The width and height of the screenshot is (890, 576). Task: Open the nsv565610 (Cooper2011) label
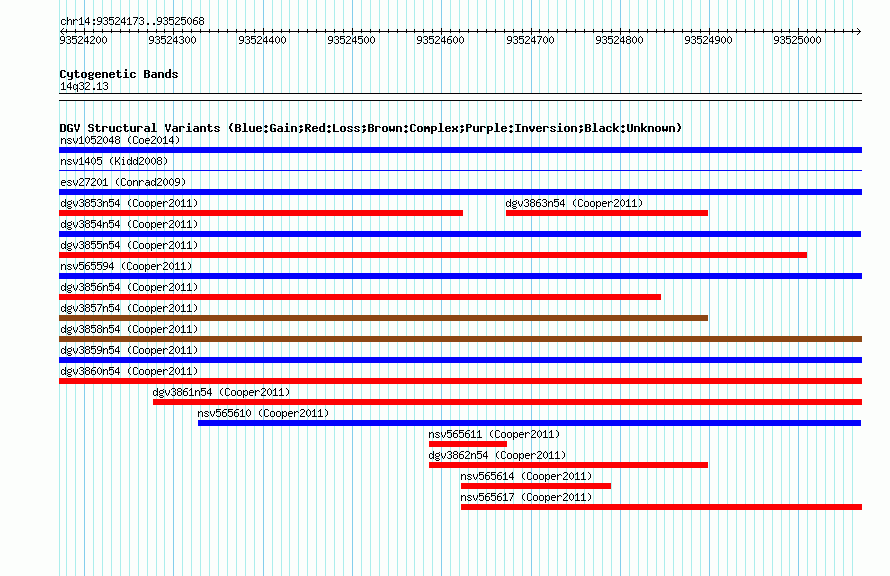(263, 413)
